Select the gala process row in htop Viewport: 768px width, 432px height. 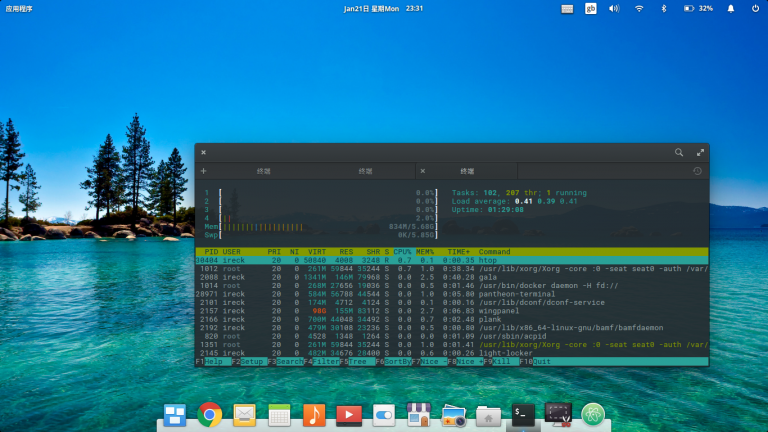click(x=452, y=277)
